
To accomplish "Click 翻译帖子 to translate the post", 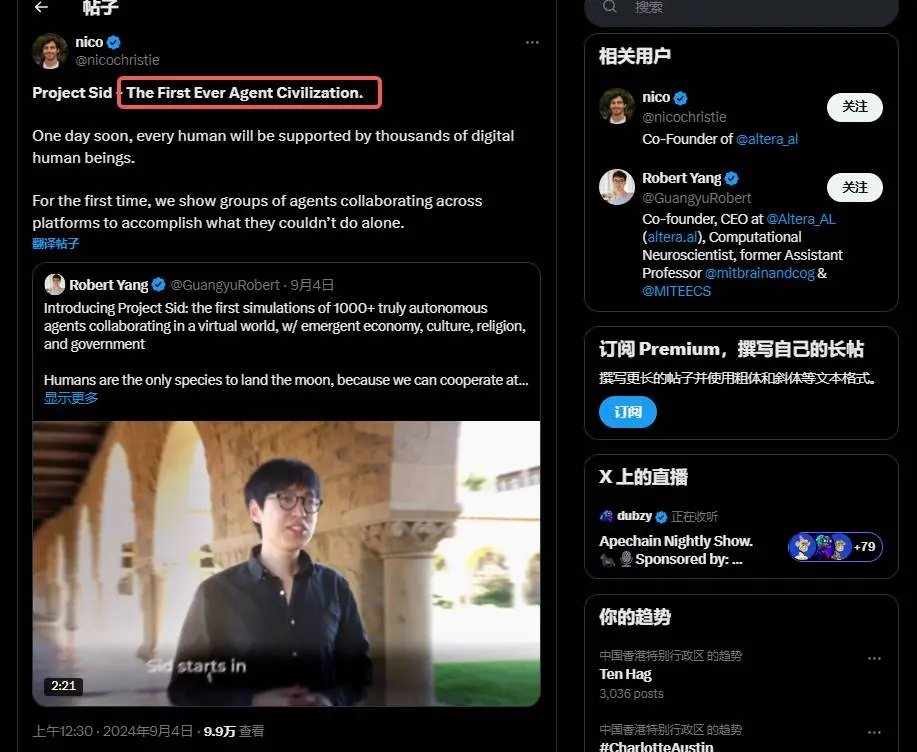I will (x=56, y=243).
